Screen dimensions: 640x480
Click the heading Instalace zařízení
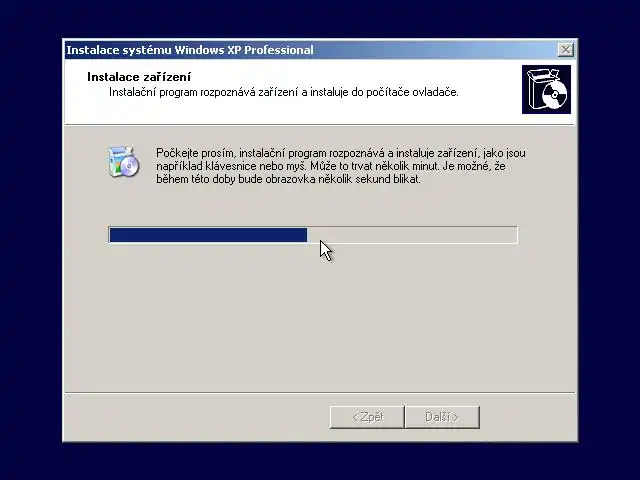click(139, 77)
